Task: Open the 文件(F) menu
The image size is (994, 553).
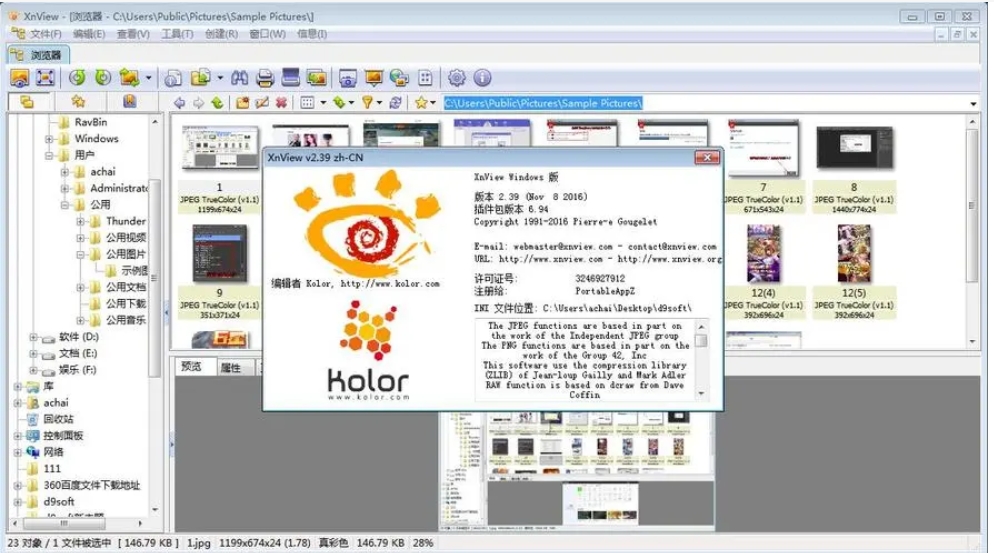Action: point(45,34)
